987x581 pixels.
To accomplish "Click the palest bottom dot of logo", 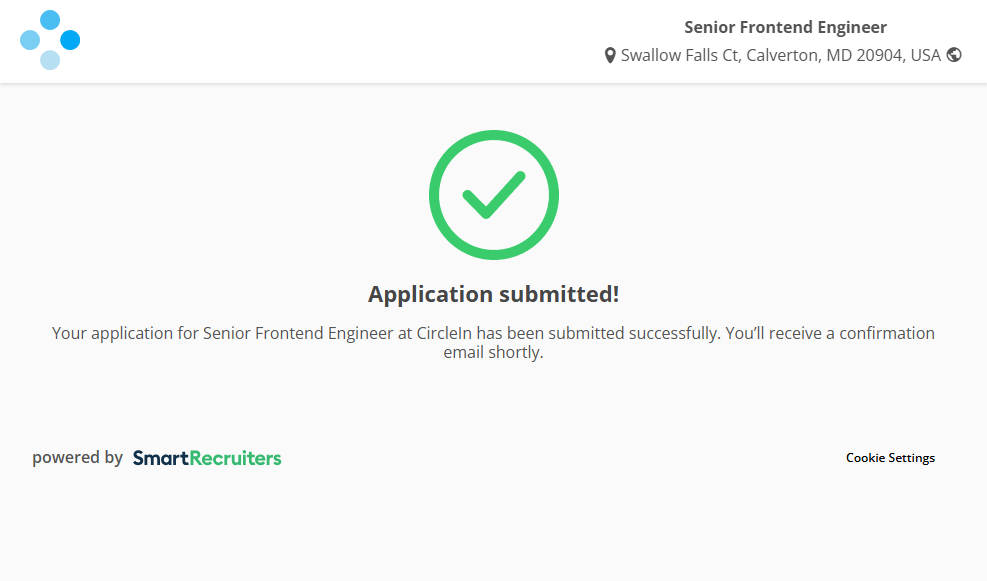I will 50,60.
